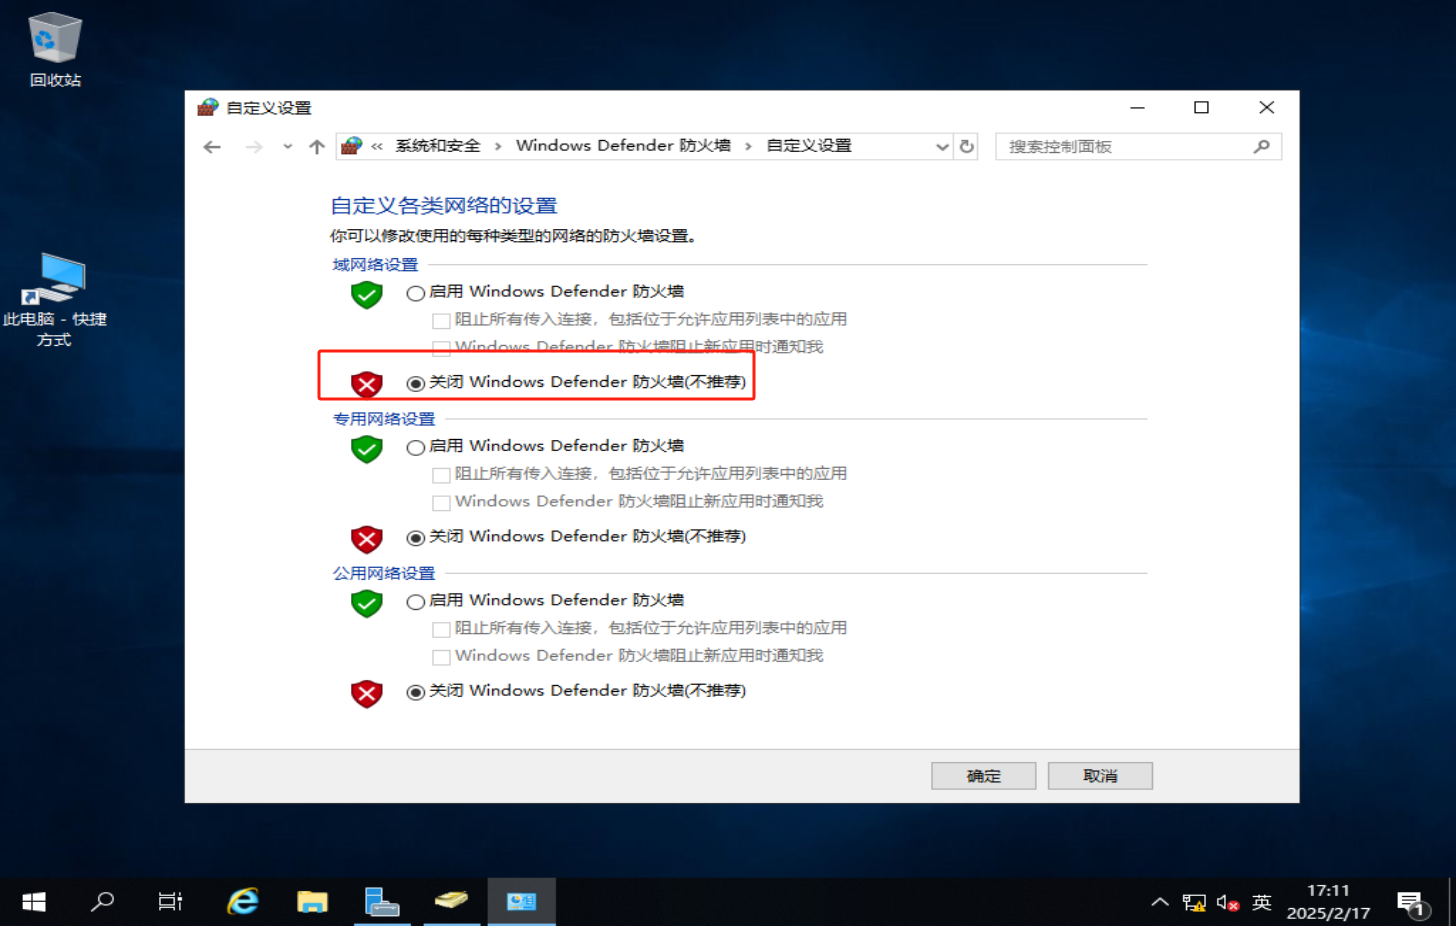The image size is (1456, 926).
Task: Click the Forward navigation arrow
Action: click(254, 147)
